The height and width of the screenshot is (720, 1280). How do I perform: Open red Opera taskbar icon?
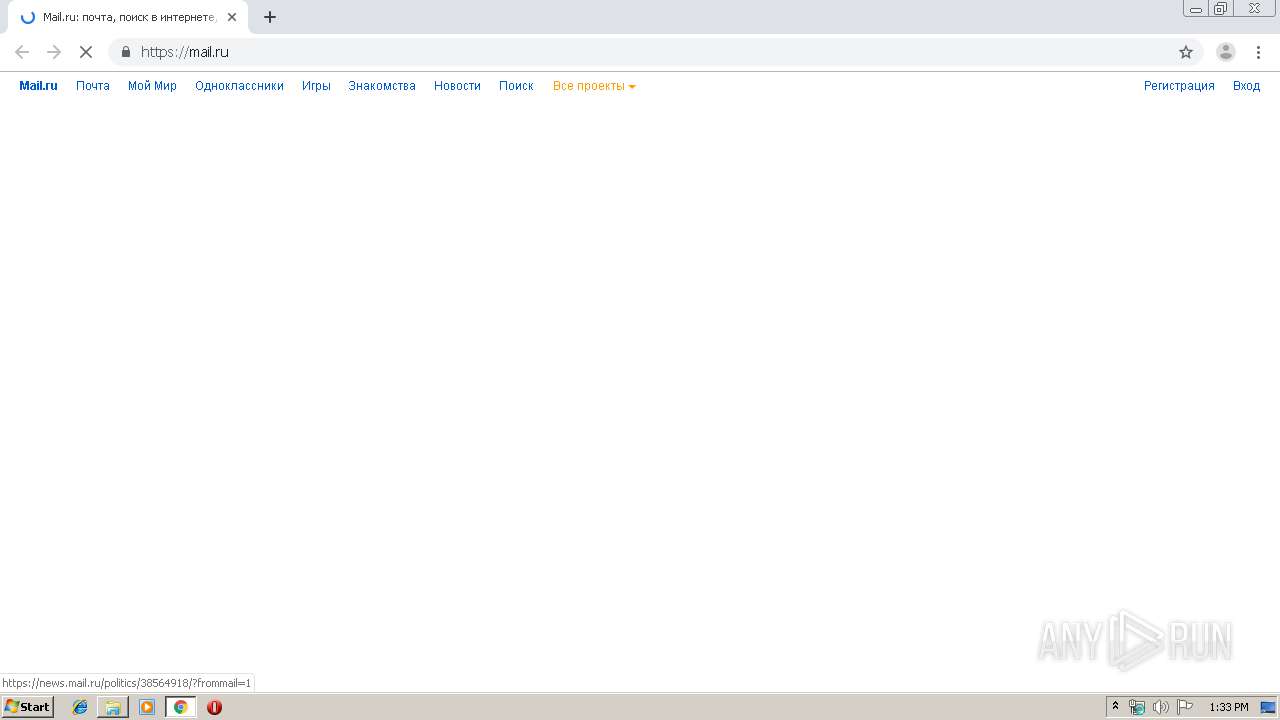click(x=214, y=707)
